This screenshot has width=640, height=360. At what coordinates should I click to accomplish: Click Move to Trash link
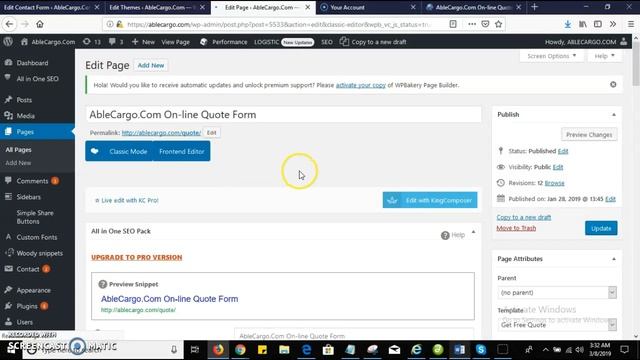[x=516, y=228]
